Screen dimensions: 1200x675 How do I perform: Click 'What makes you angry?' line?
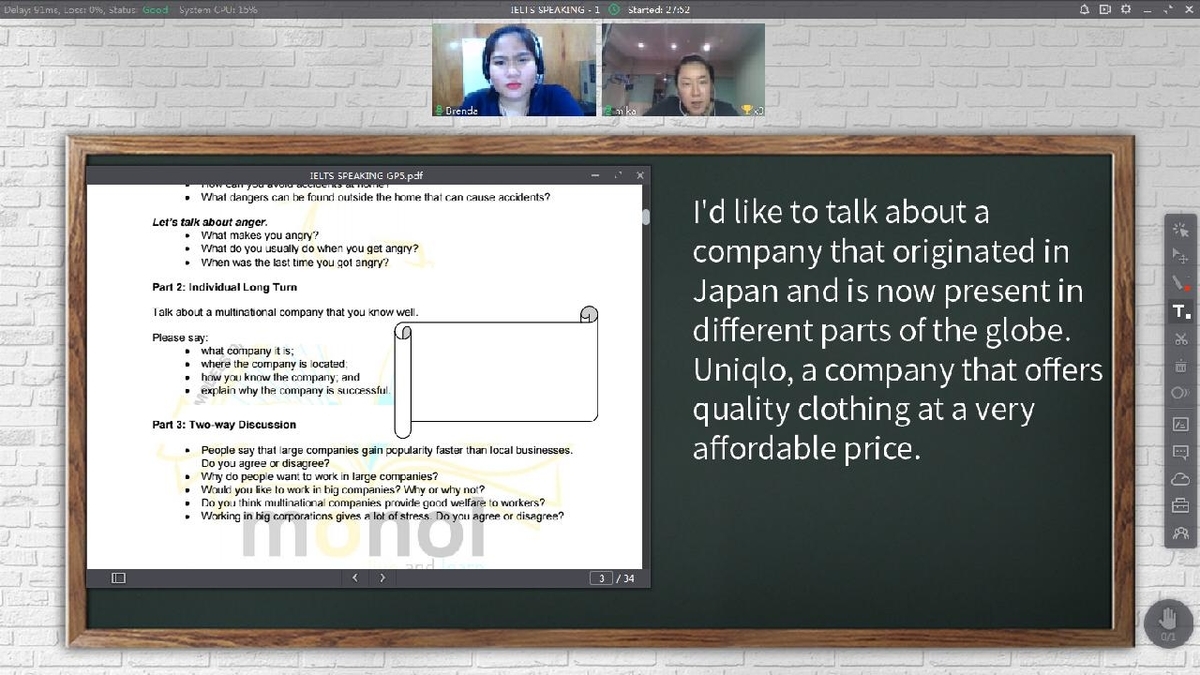pyautogui.click(x=260, y=236)
